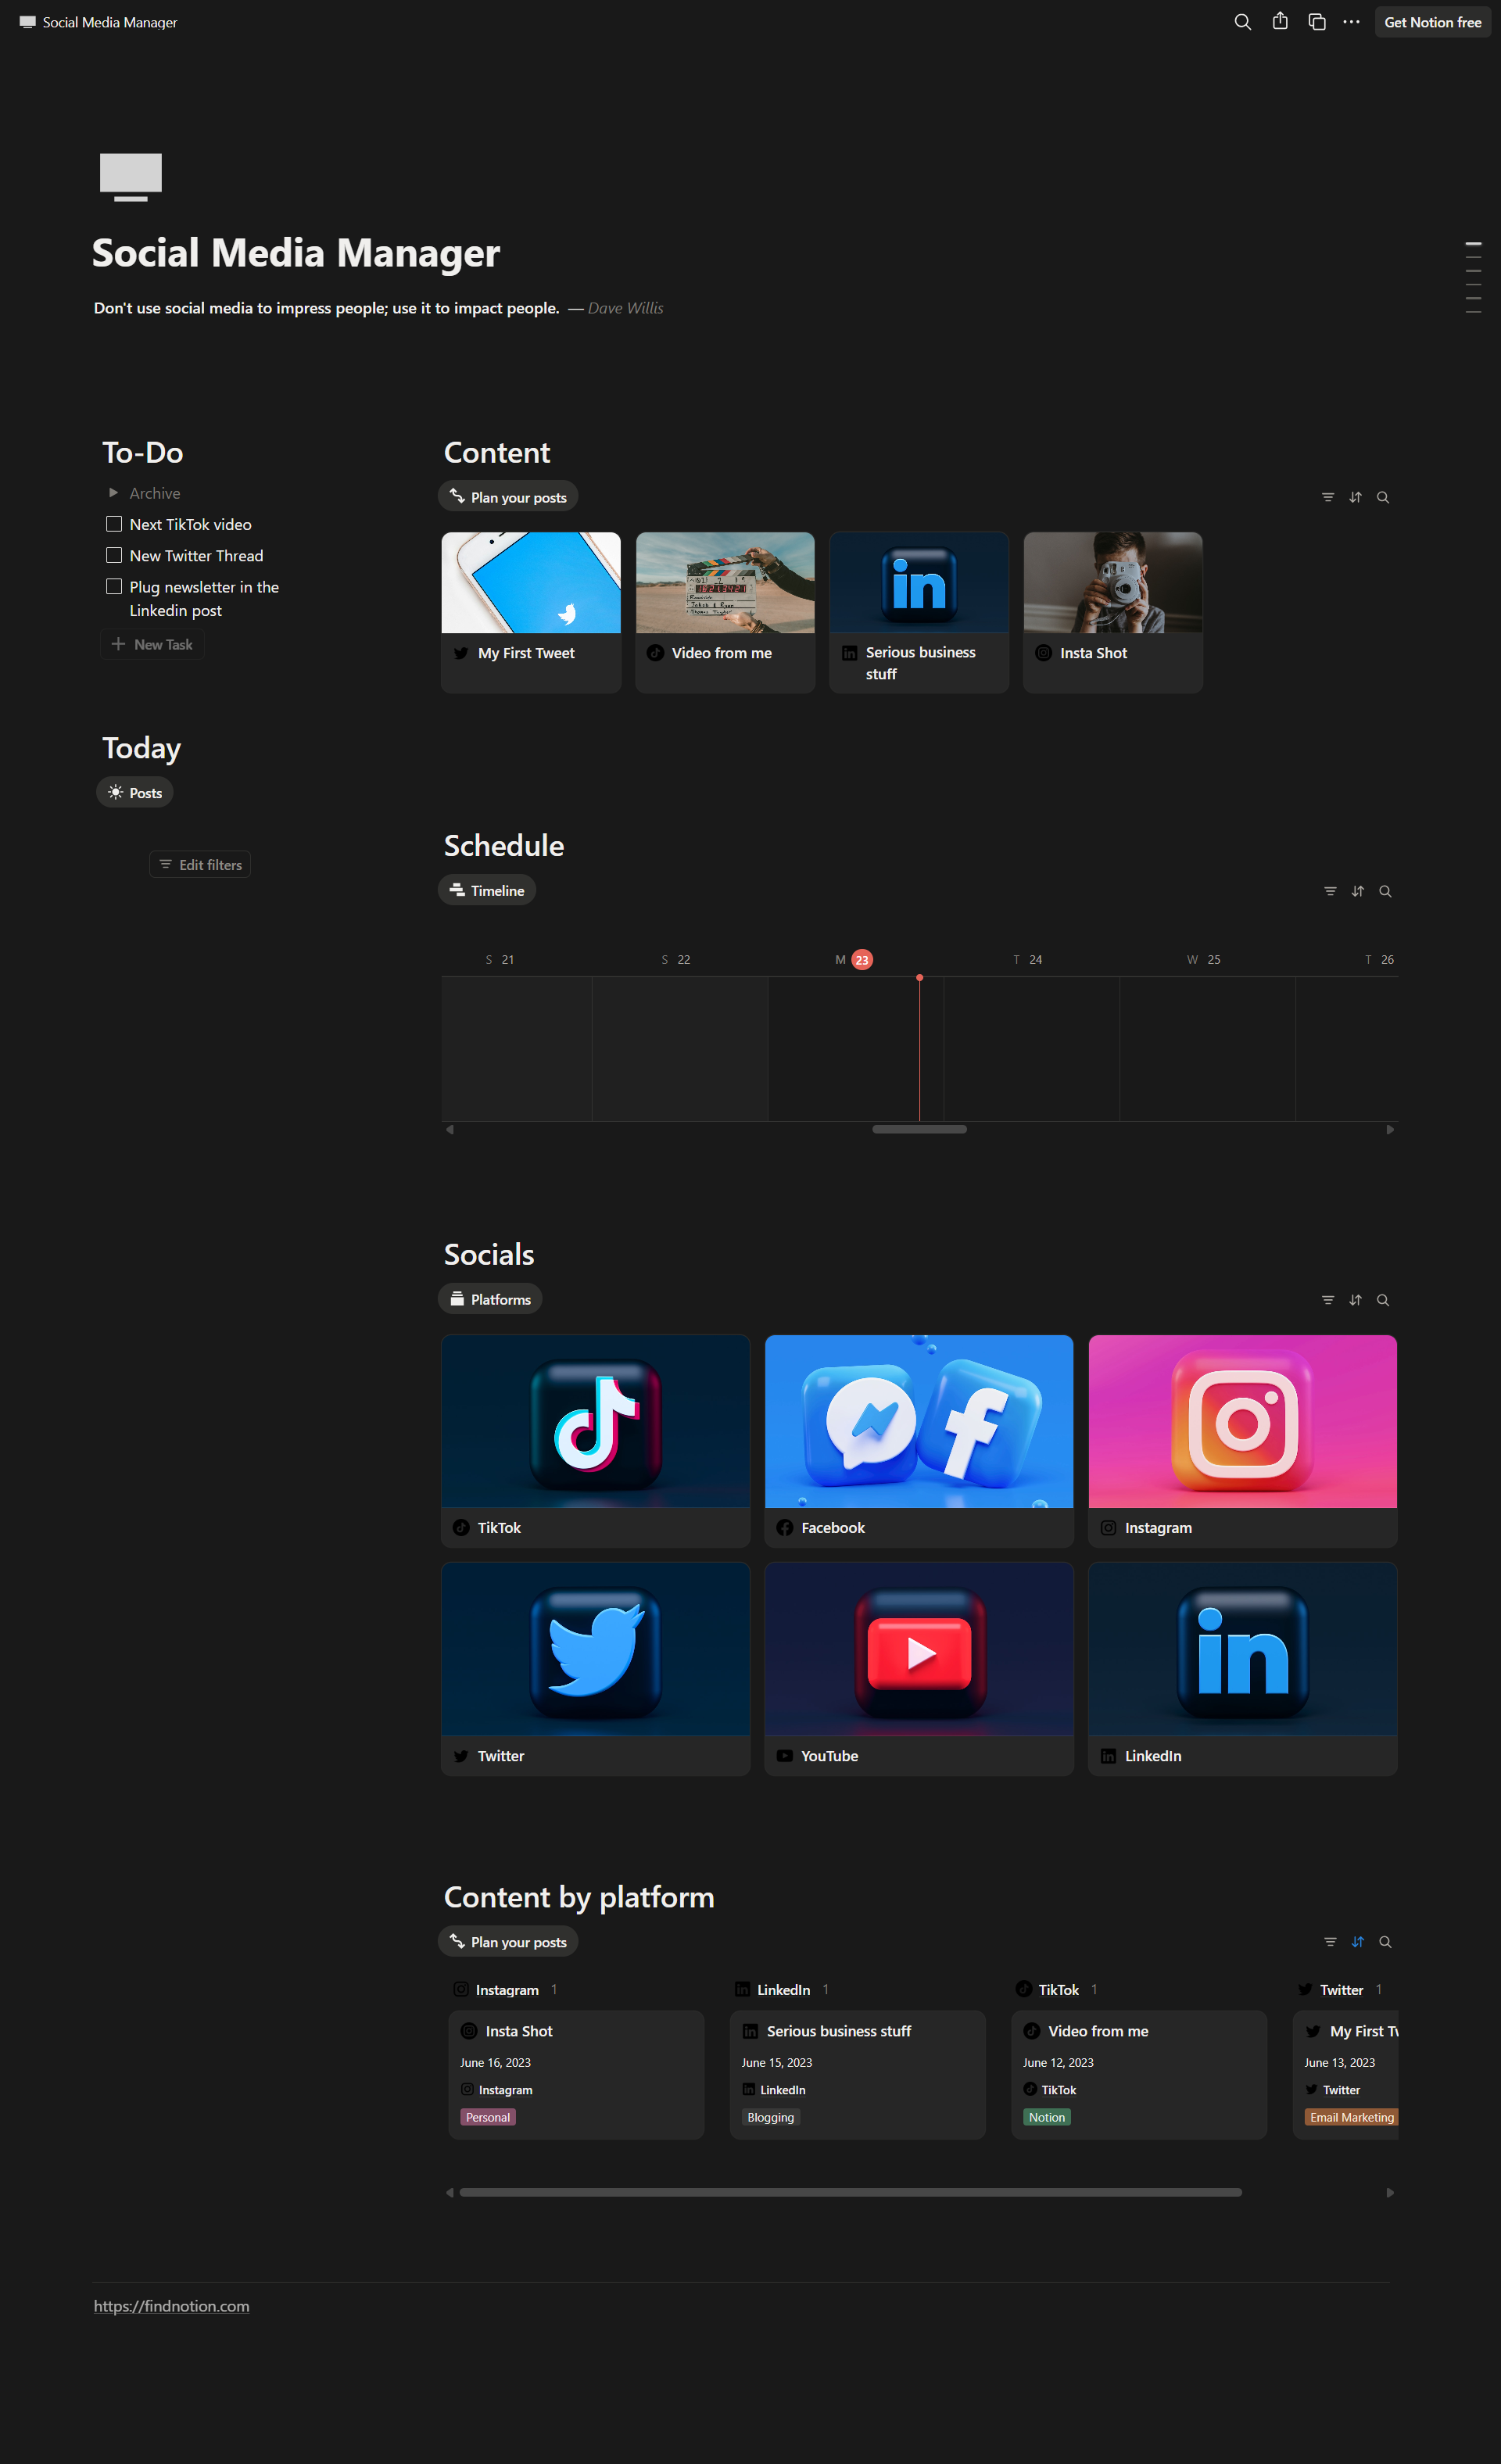
Task: Open the Insta Shot gallery card
Action: tap(1113, 612)
